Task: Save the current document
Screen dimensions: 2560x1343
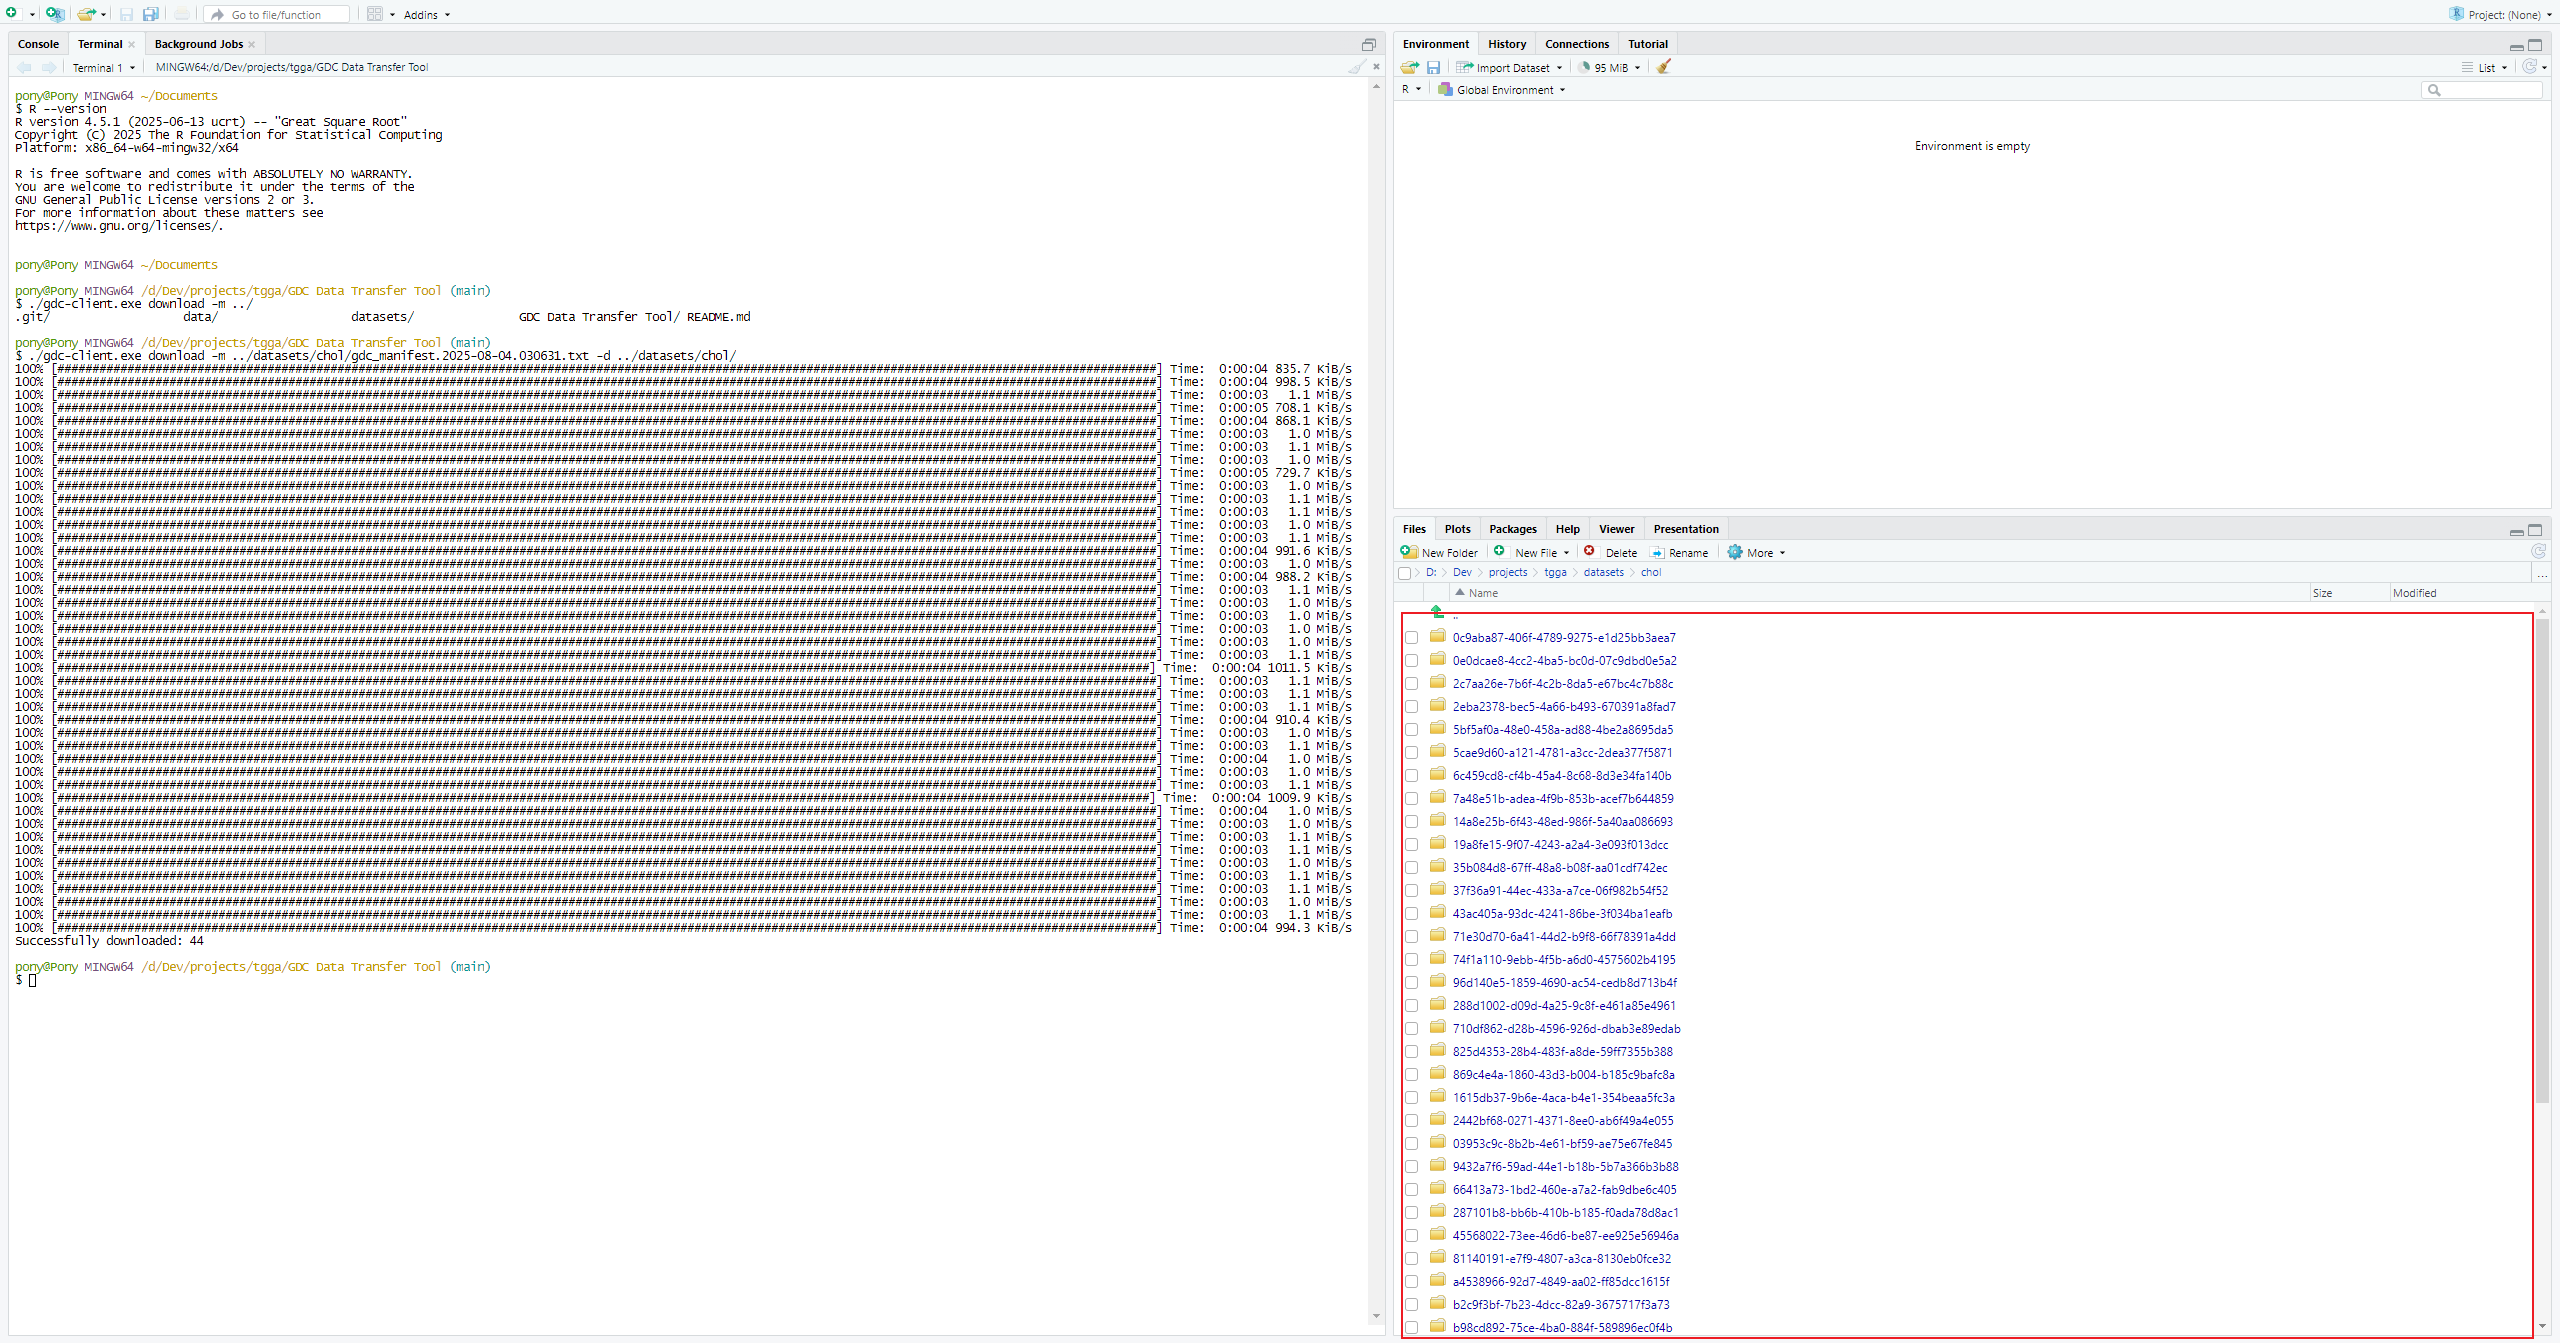Action: click(x=126, y=14)
